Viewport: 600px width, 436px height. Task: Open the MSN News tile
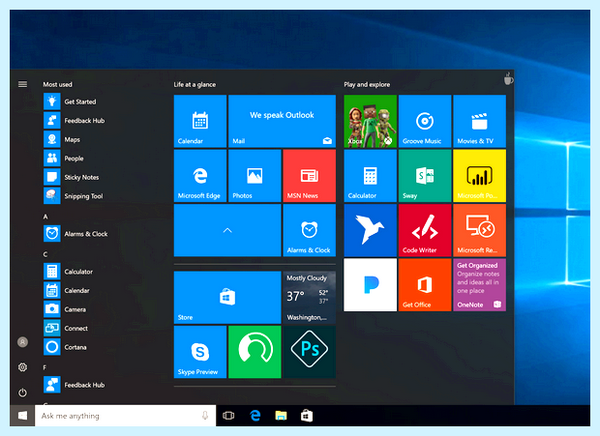tap(310, 176)
